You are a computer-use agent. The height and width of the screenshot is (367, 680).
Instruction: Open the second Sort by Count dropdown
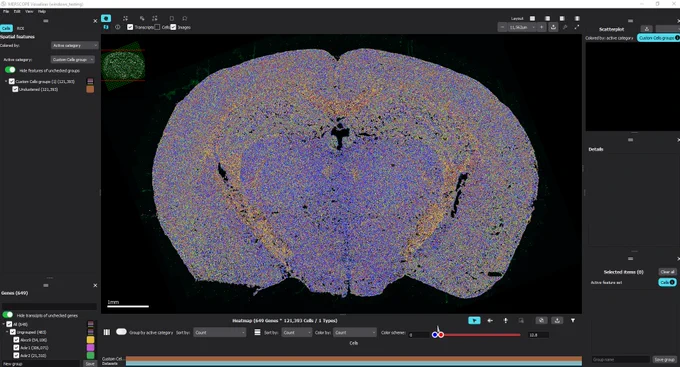pyautogui.click(x=297, y=332)
